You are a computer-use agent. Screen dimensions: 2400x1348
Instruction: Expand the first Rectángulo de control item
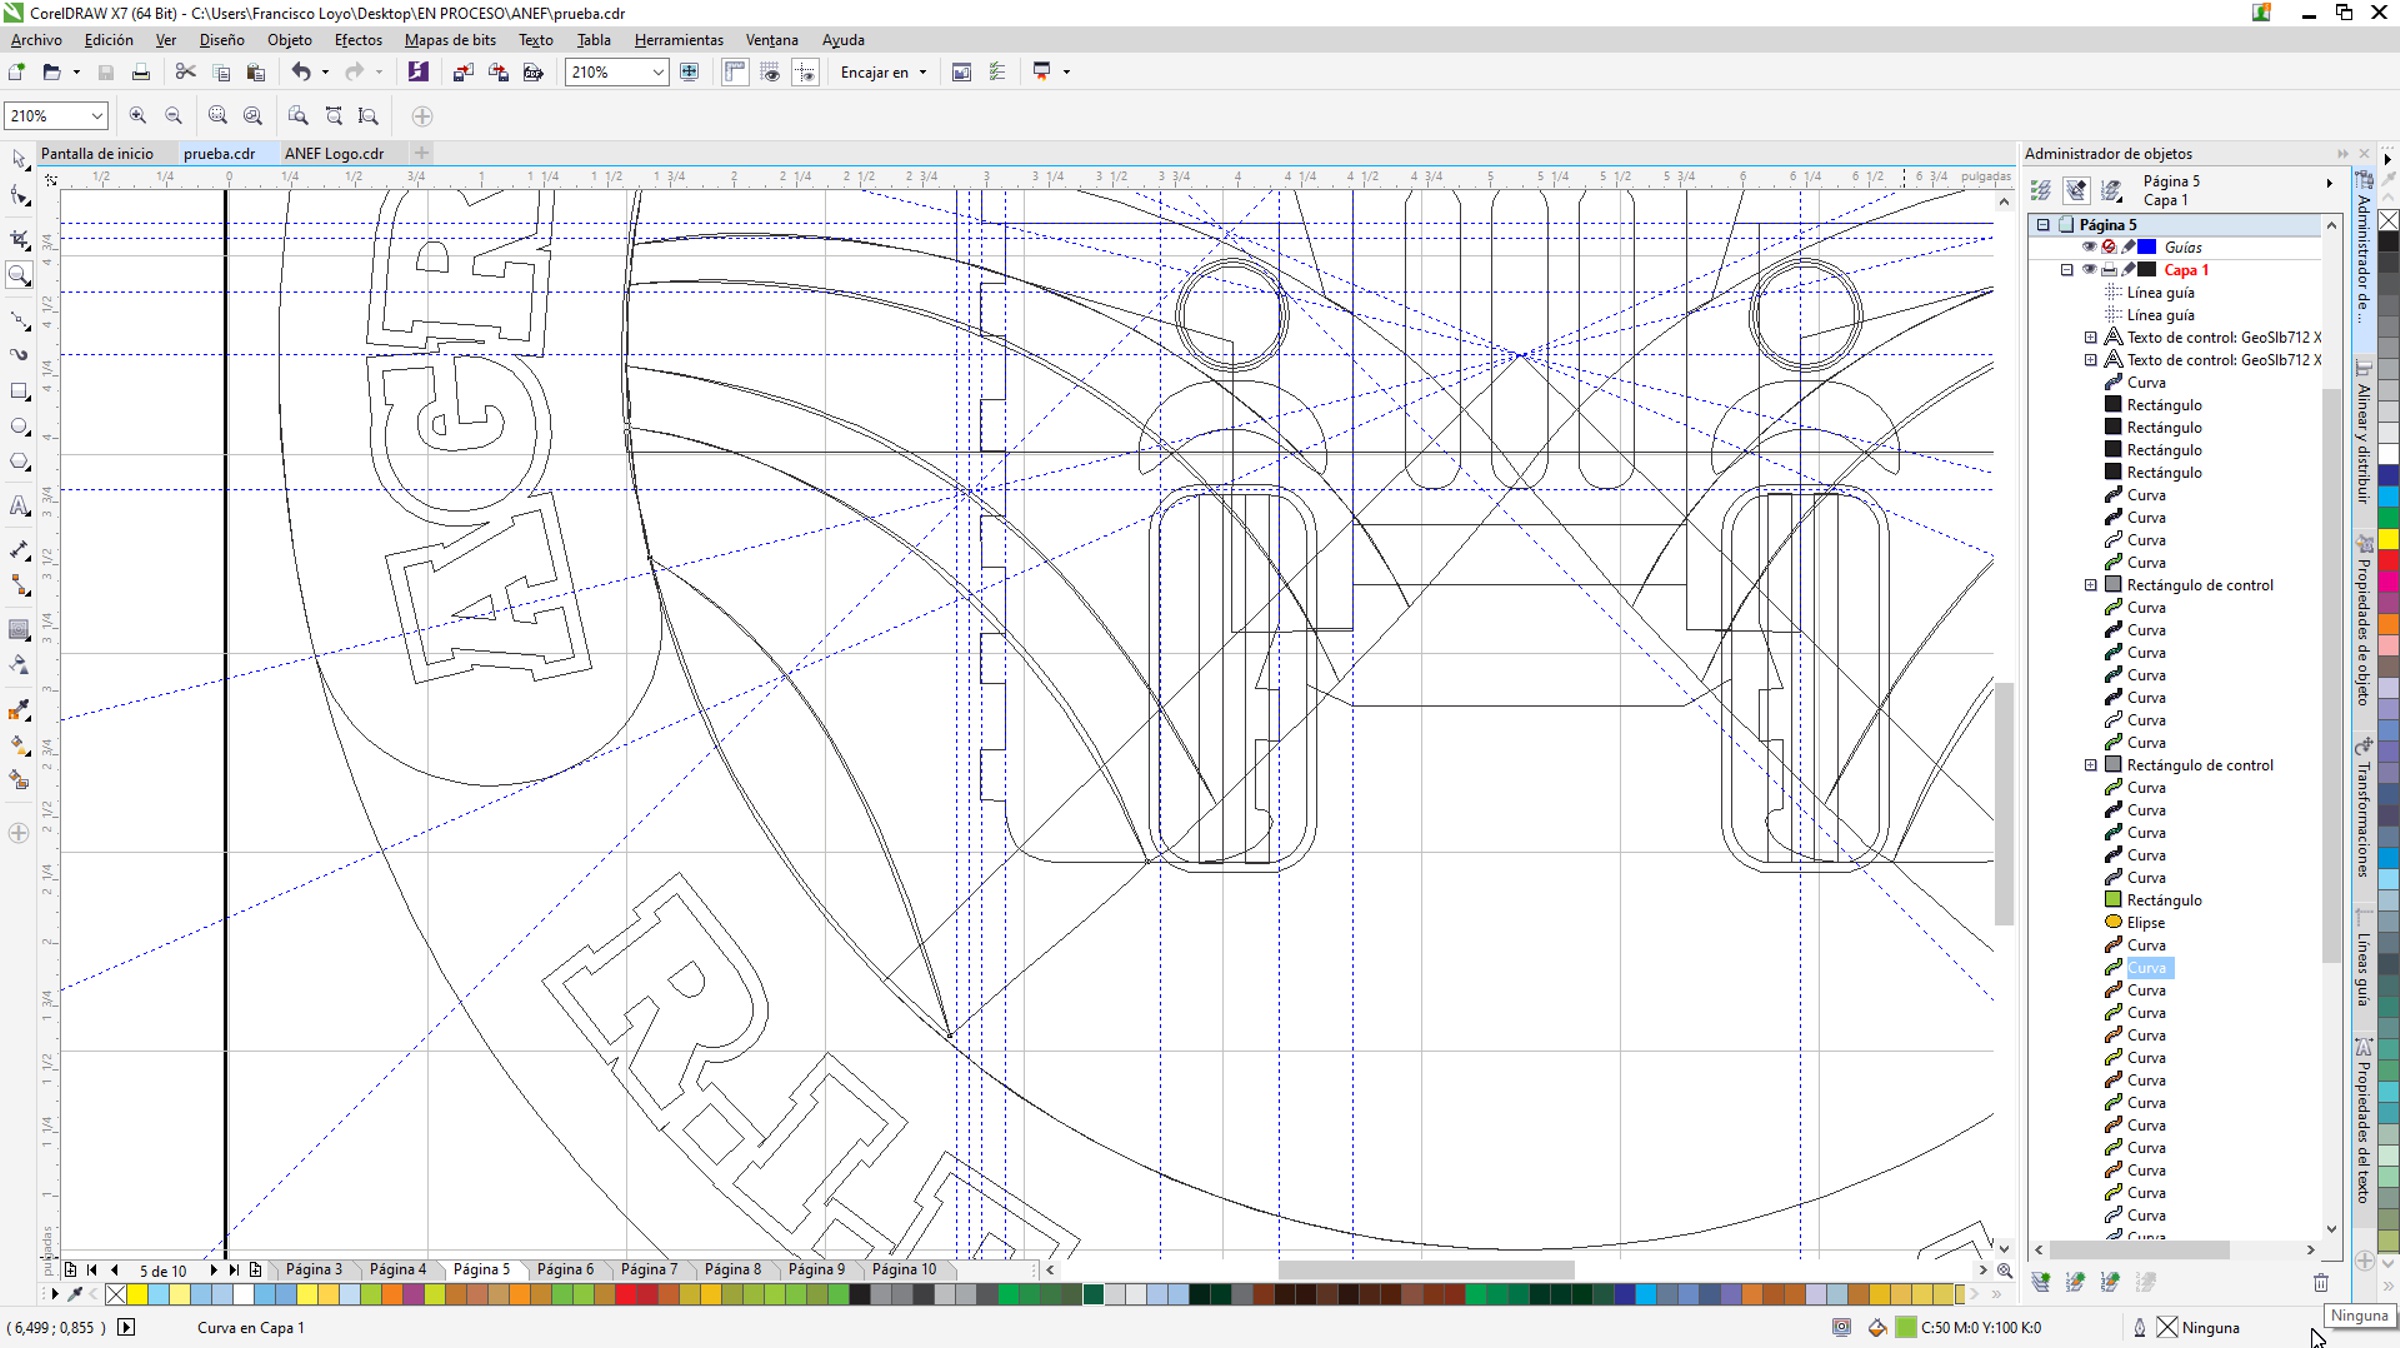click(x=2091, y=585)
